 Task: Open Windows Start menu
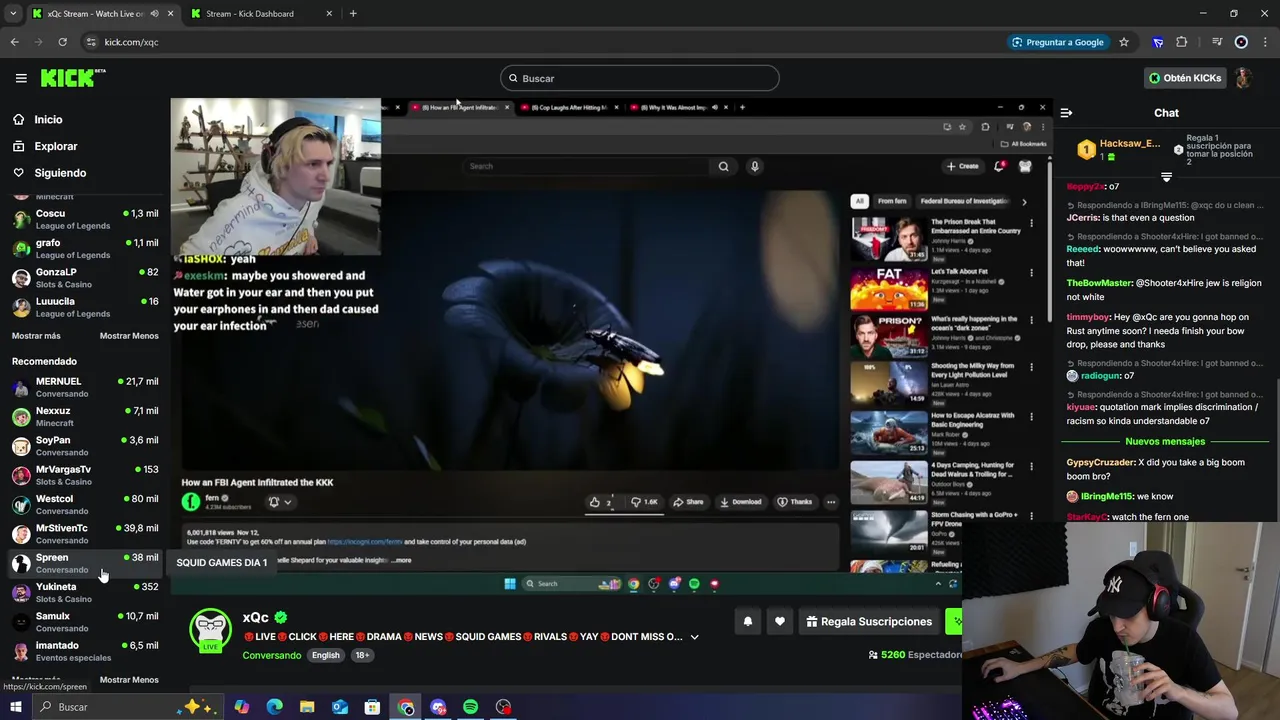tap(15, 707)
